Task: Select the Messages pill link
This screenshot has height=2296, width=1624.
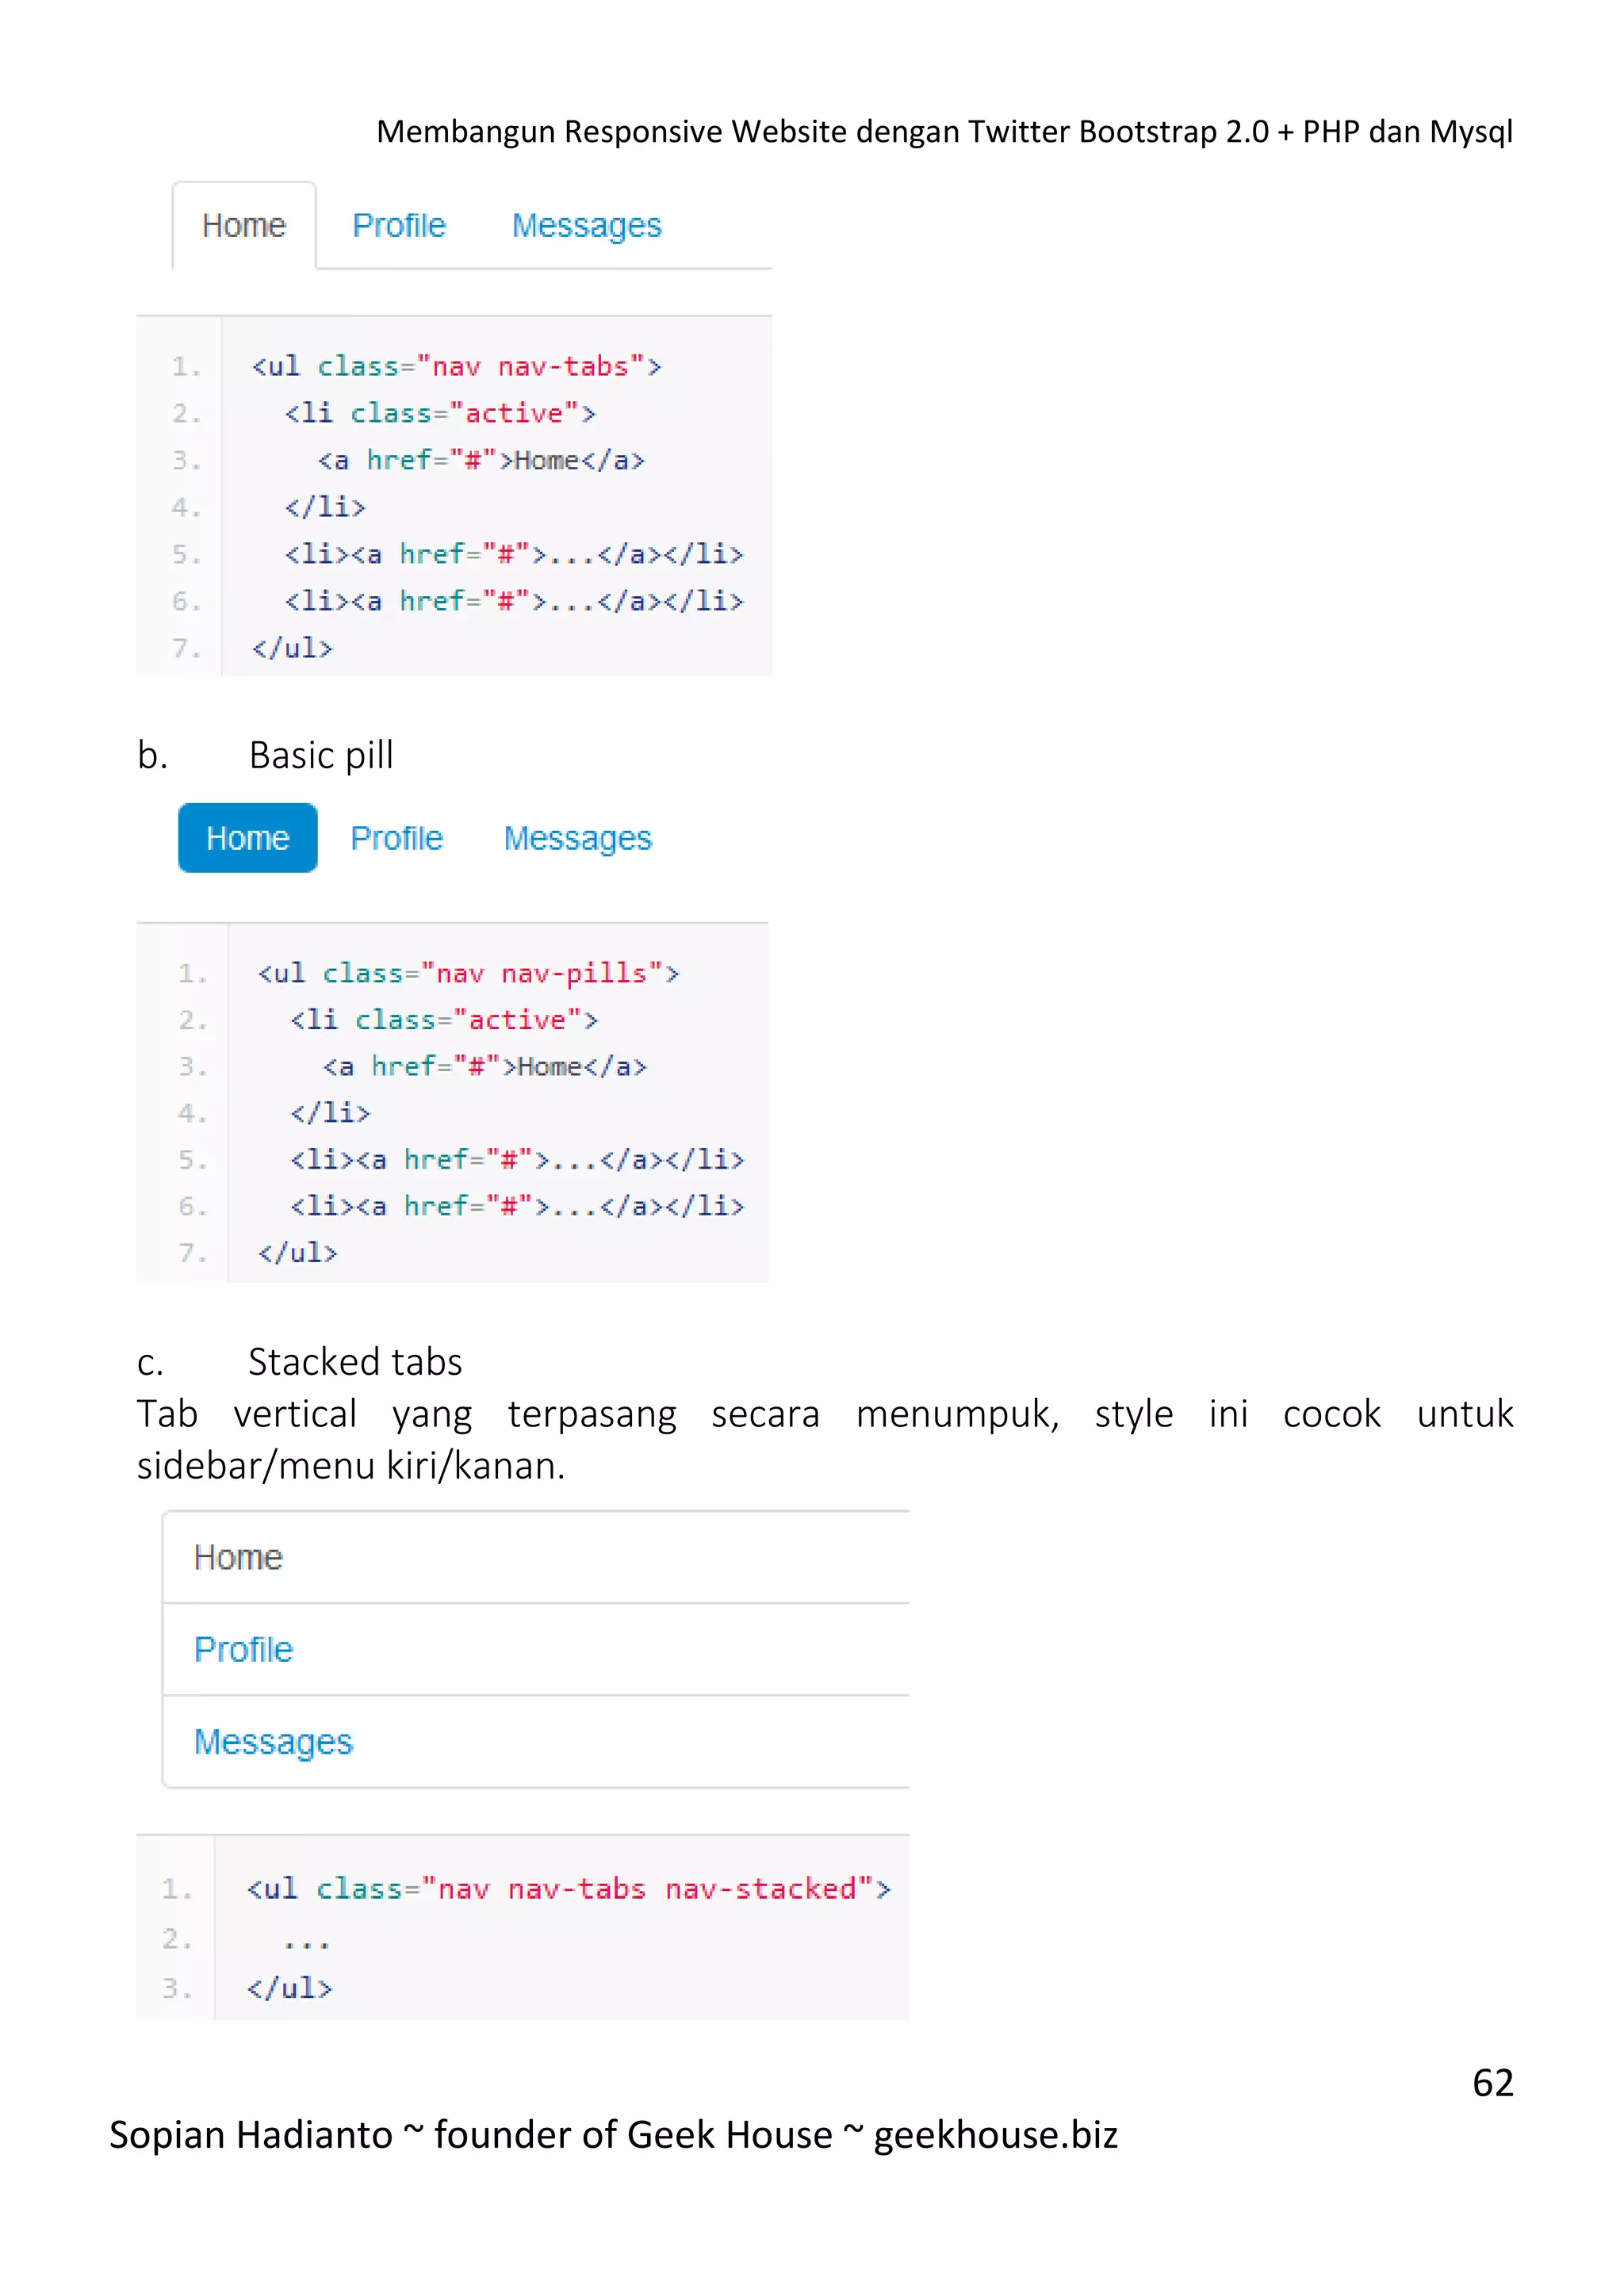Action: tap(578, 838)
